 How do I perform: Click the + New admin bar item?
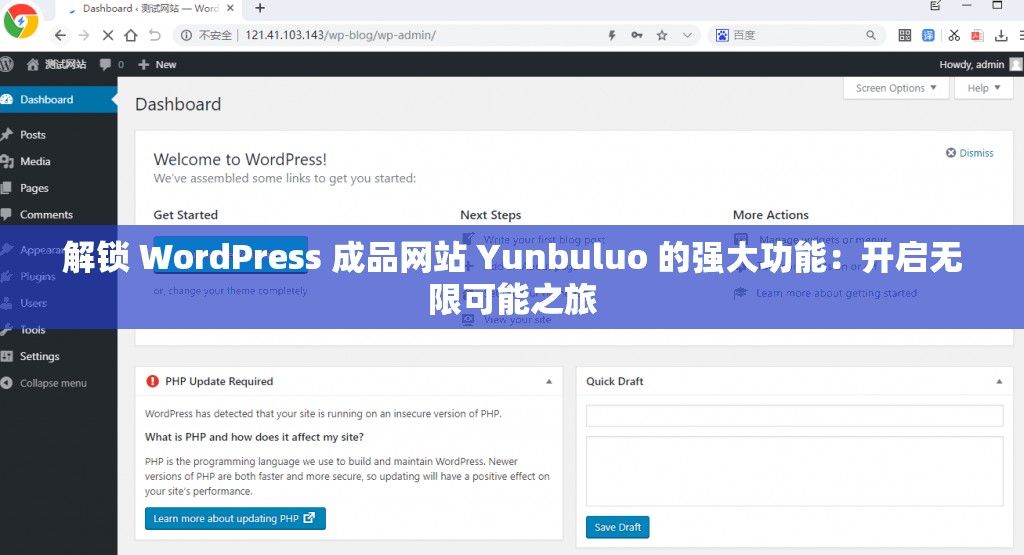(x=157, y=64)
